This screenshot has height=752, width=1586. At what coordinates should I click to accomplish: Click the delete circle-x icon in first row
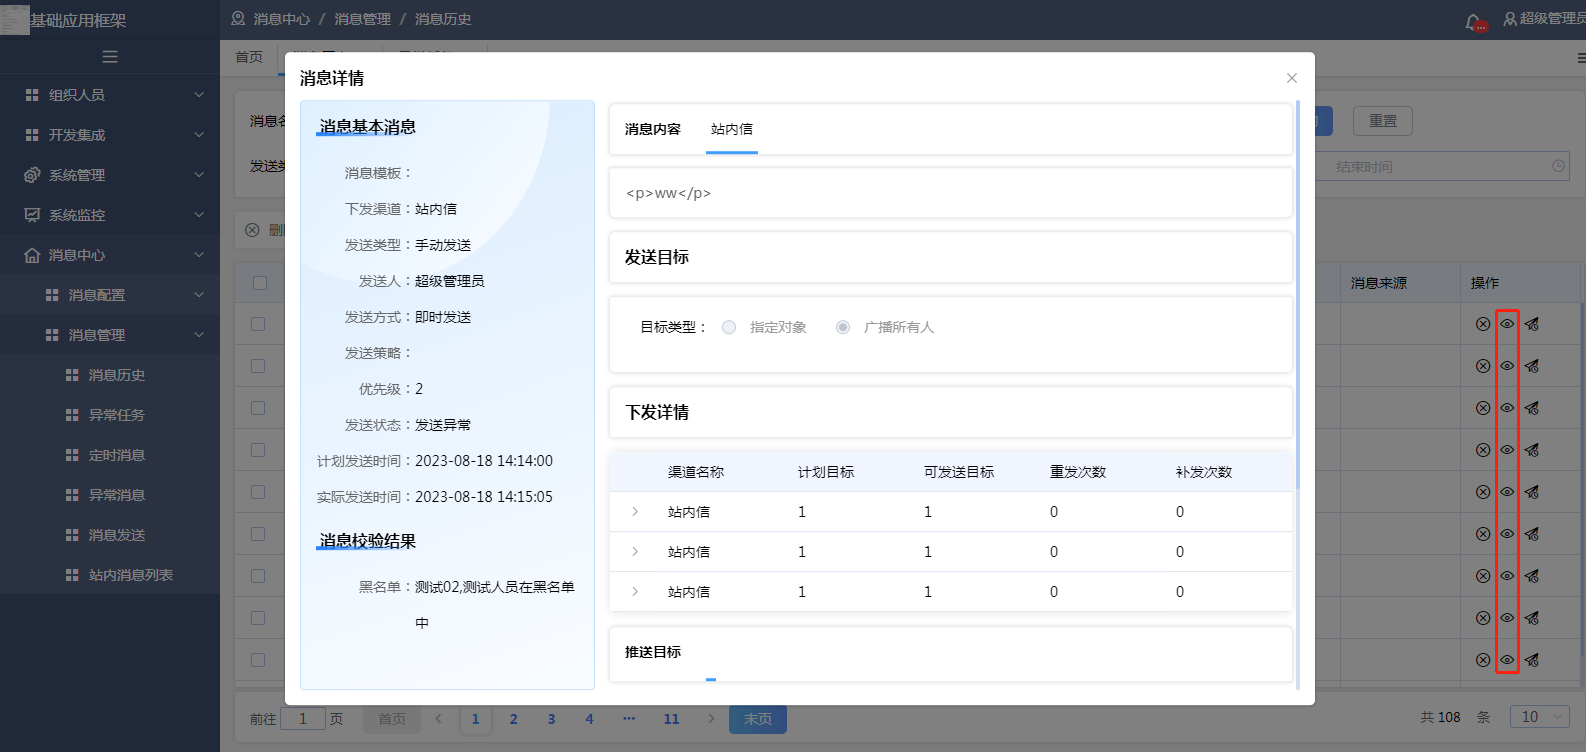click(x=1483, y=324)
